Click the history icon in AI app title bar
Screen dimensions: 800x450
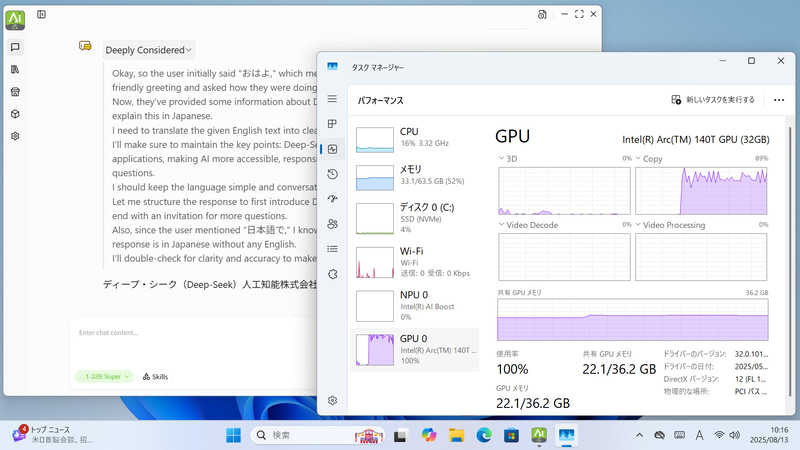[x=542, y=14]
